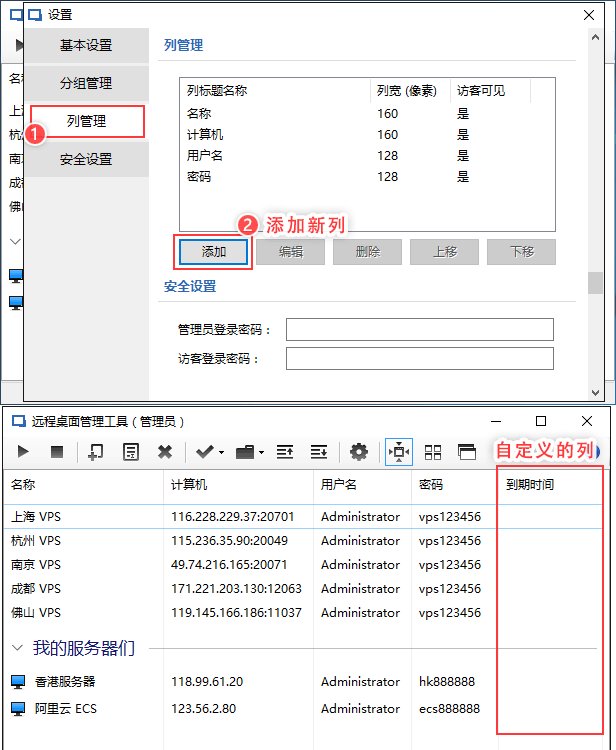Click the Connect (play) toolbar icon
This screenshot has width=616, height=750.
22,452
